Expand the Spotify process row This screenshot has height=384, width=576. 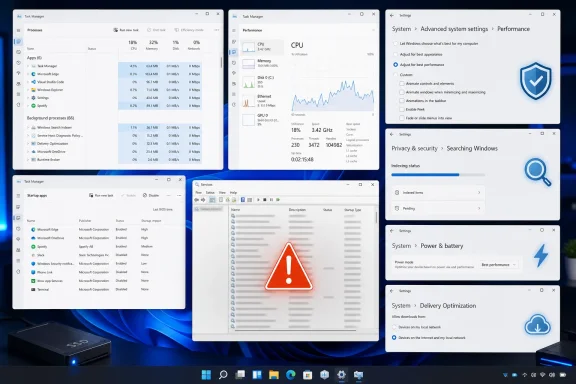28,106
